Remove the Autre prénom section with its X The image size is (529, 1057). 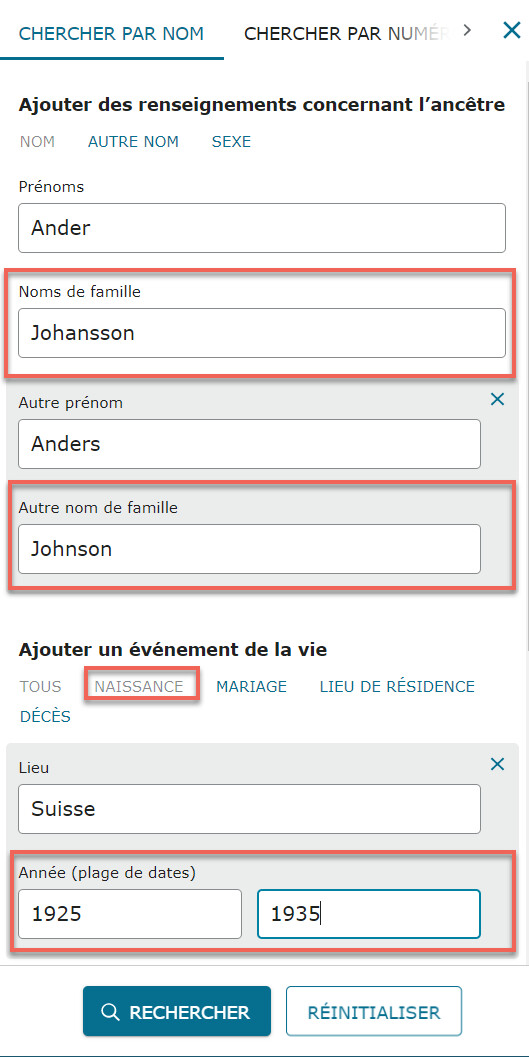pyautogui.click(x=497, y=399)
